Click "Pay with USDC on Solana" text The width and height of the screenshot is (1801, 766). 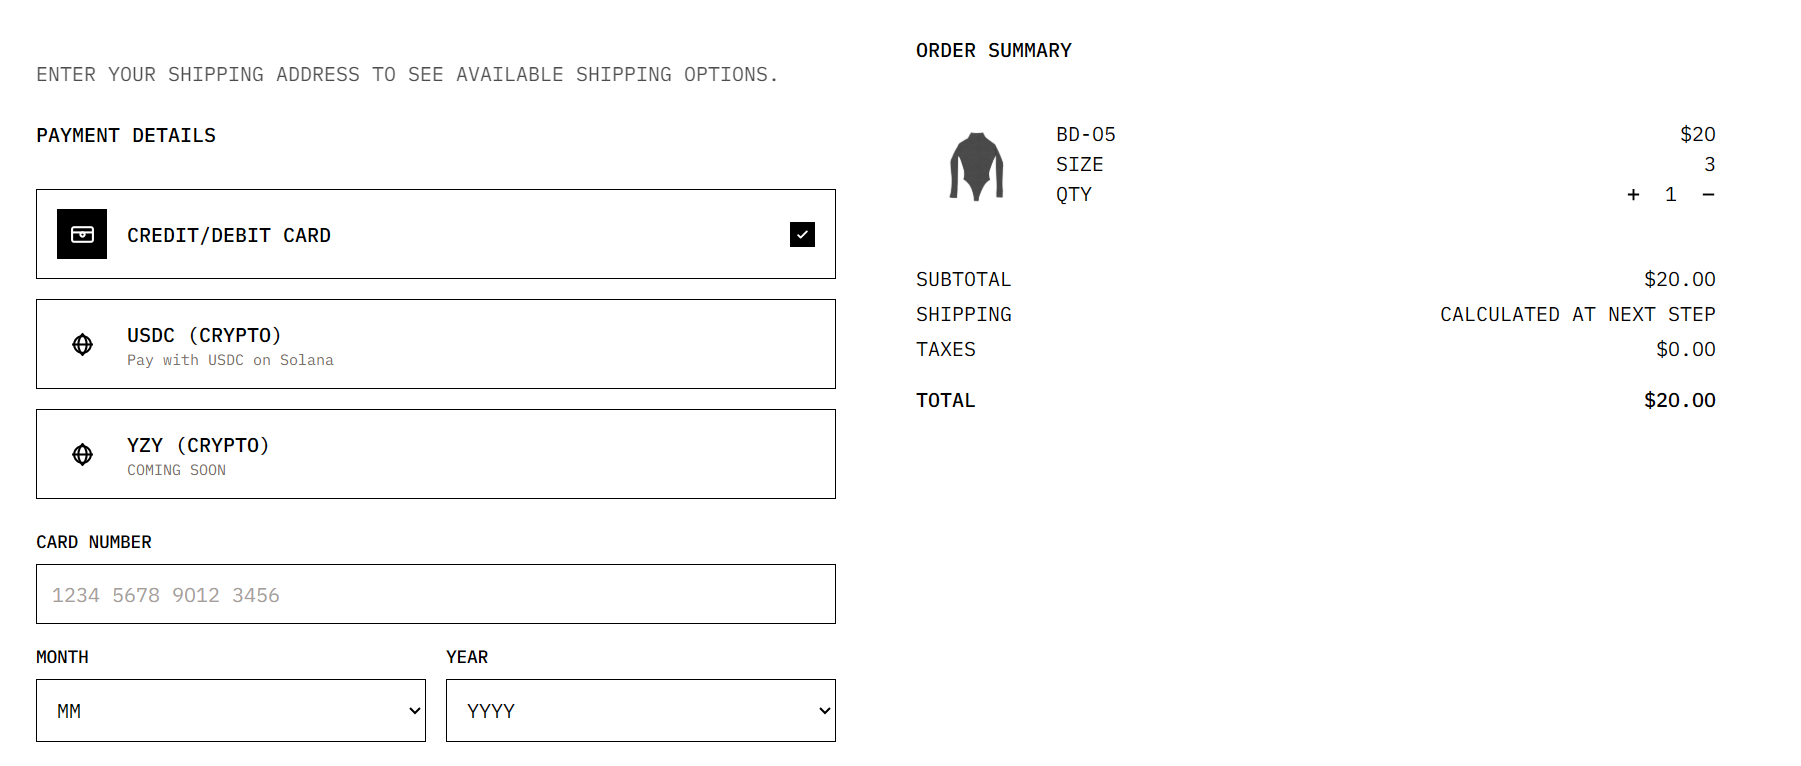(x=230, y=360)
